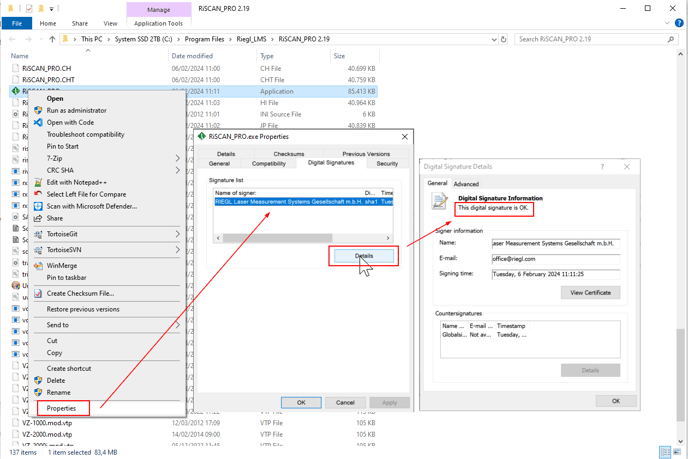The height and width of the screenshot is (459, 688).
Task: Click the address bar refresh icon
Action: point(504,40)
